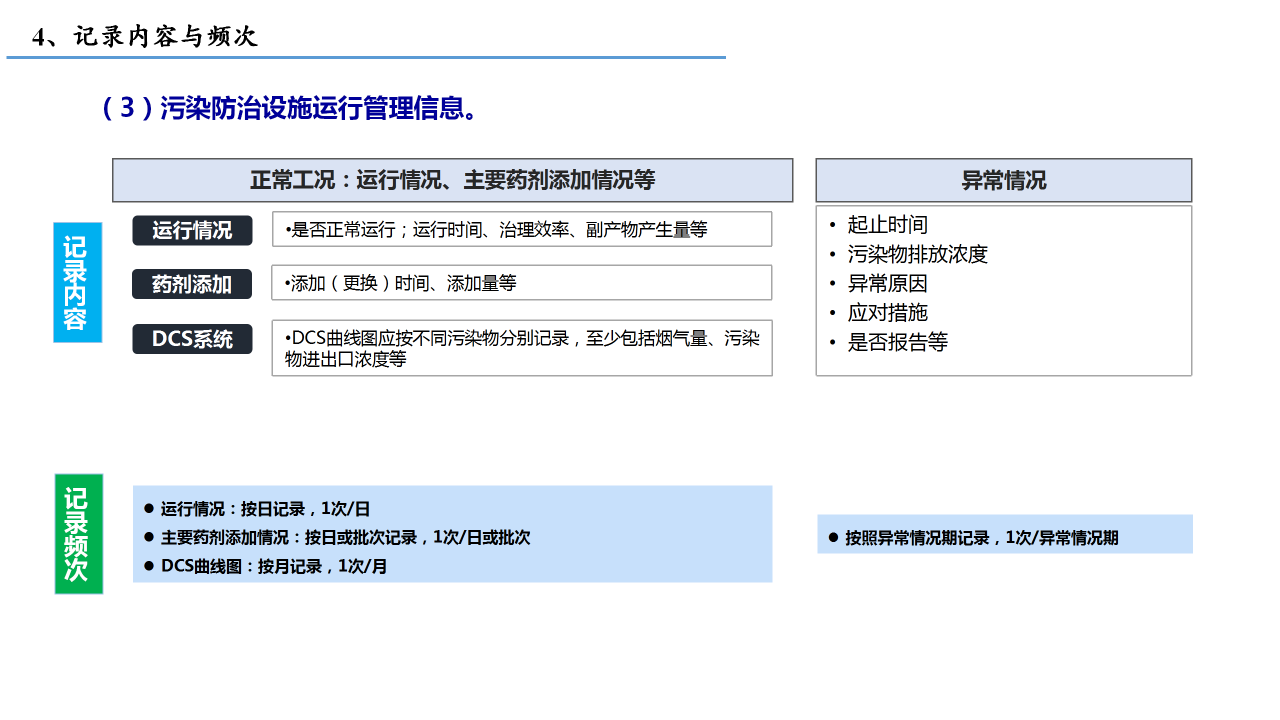The image size is (1280, 720).
Task: Select the 应对措施 bullet item
Action: pyautogui.click(x=887, y=312)
